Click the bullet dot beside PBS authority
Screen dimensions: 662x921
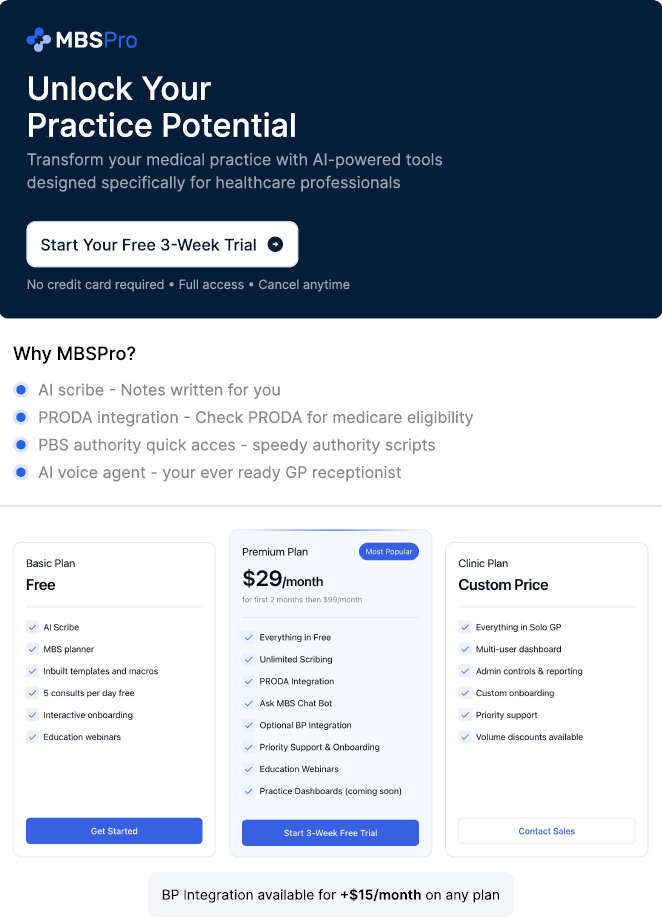(x=21, y=445)
